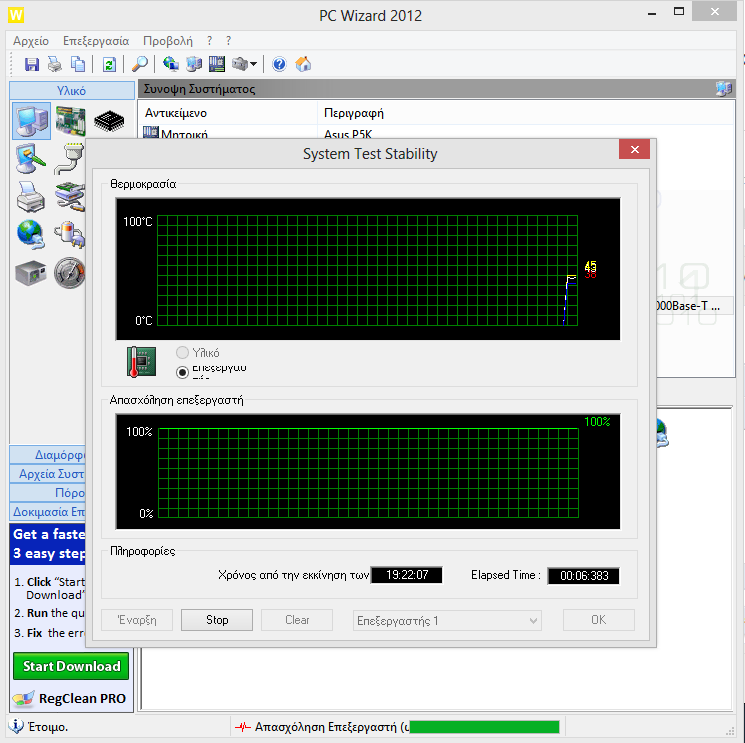745x743 pixels.
Task: Click the OK button in dialog
Action: coord(599,620)
